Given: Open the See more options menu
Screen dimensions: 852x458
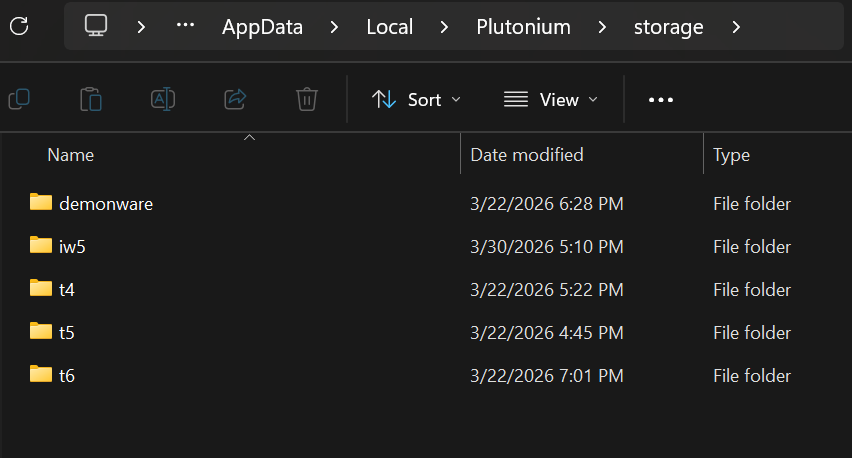Looking at the screenshot, I should (661, 100).
